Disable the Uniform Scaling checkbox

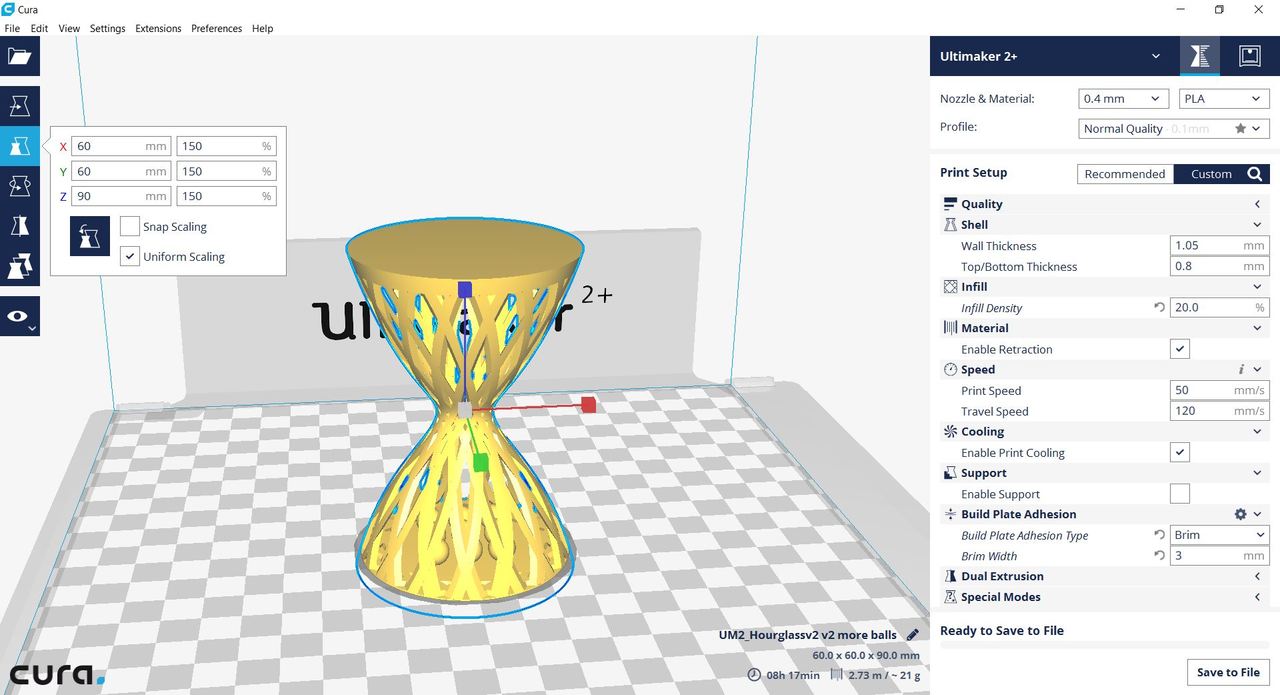129,256
